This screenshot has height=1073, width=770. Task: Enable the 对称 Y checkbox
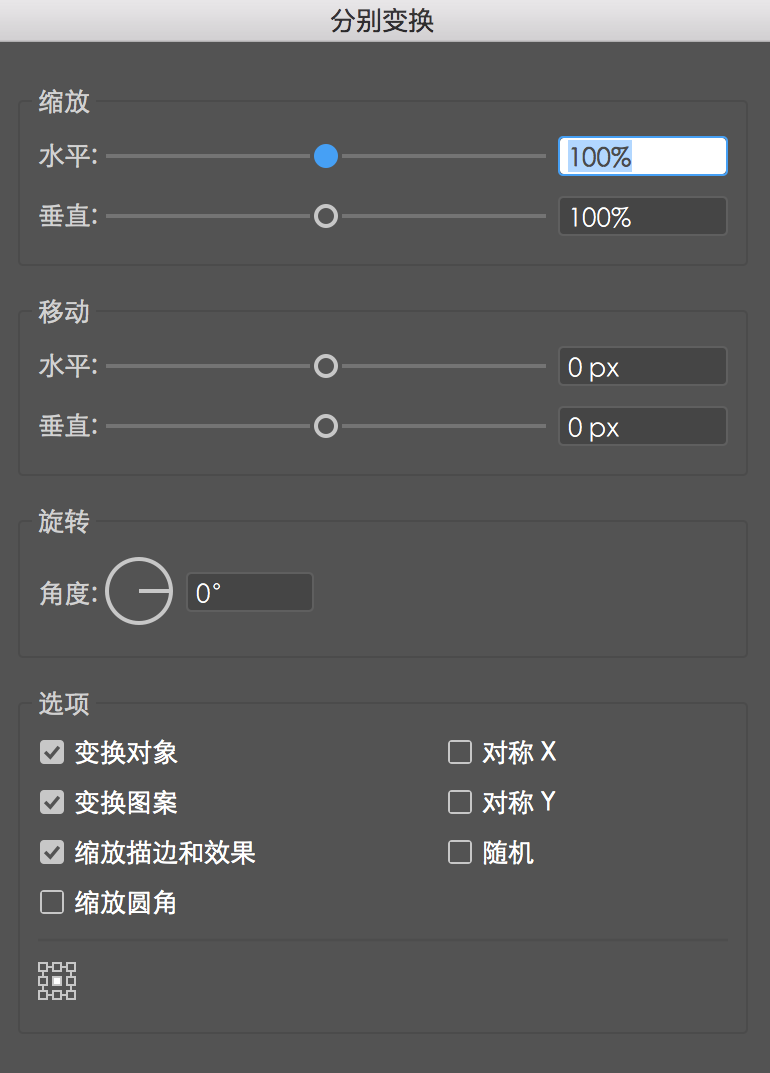coord(460,802)
